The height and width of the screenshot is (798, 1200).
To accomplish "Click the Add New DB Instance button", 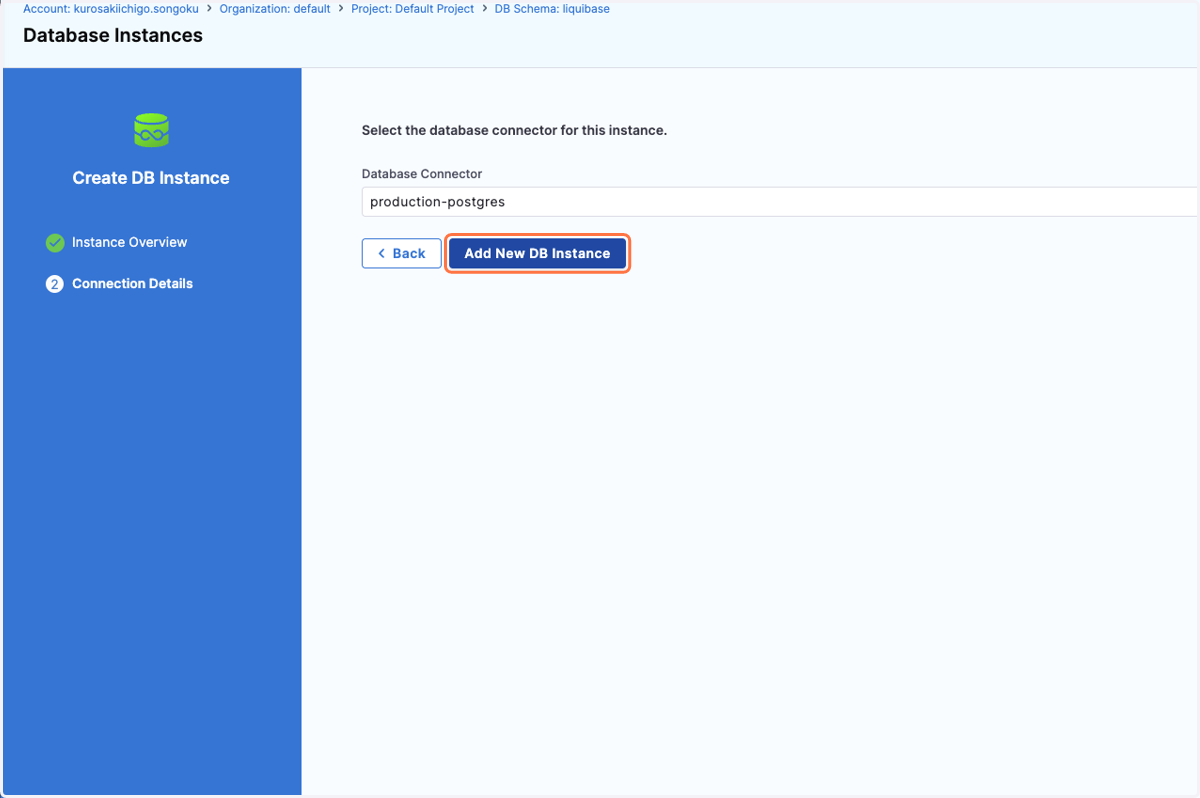I will click(537, 253).
